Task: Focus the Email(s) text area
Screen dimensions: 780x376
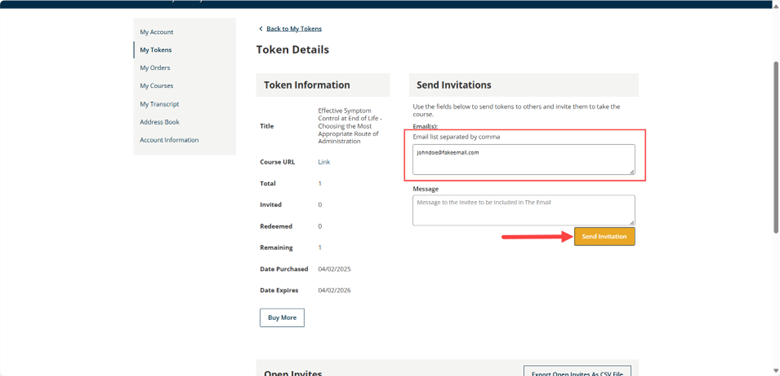Action: click(523, 159)
